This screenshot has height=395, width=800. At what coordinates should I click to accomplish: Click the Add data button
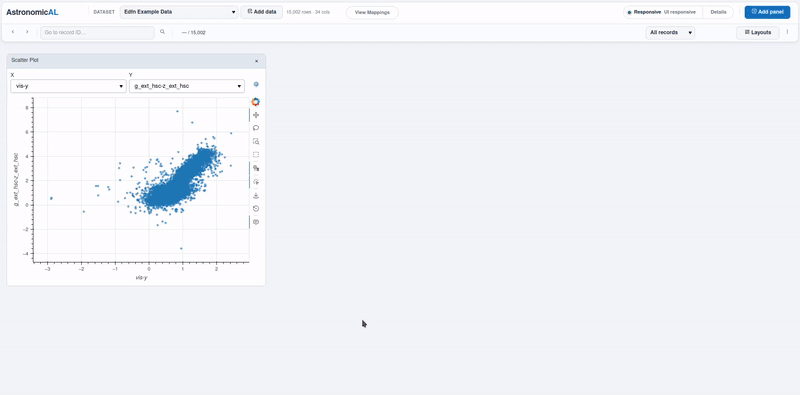262,12
